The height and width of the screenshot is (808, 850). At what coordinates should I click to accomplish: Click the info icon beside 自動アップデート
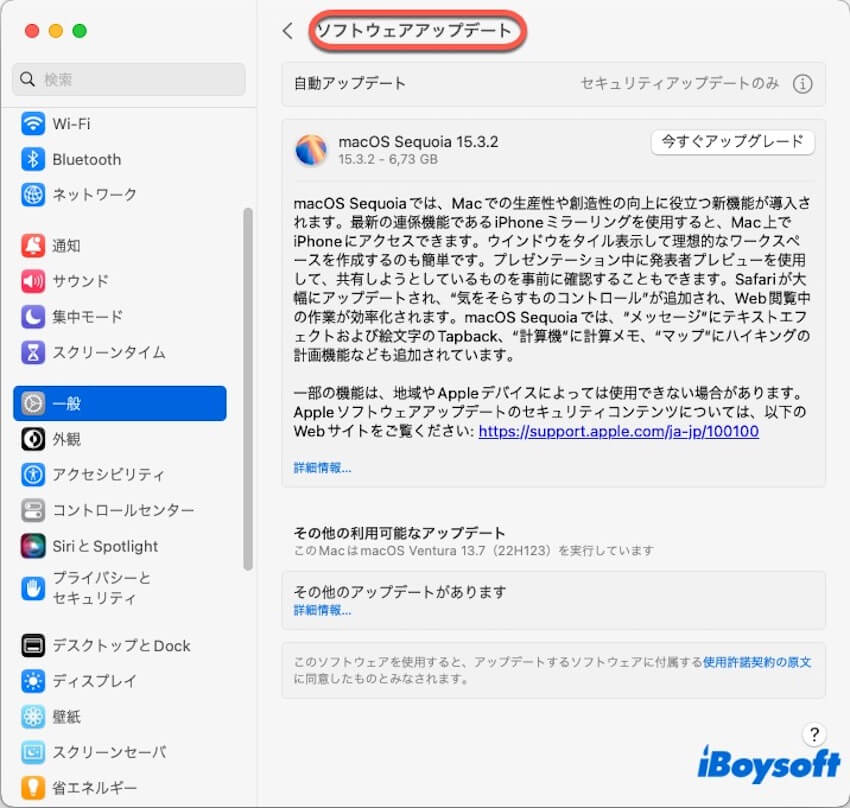coord(802,84)
